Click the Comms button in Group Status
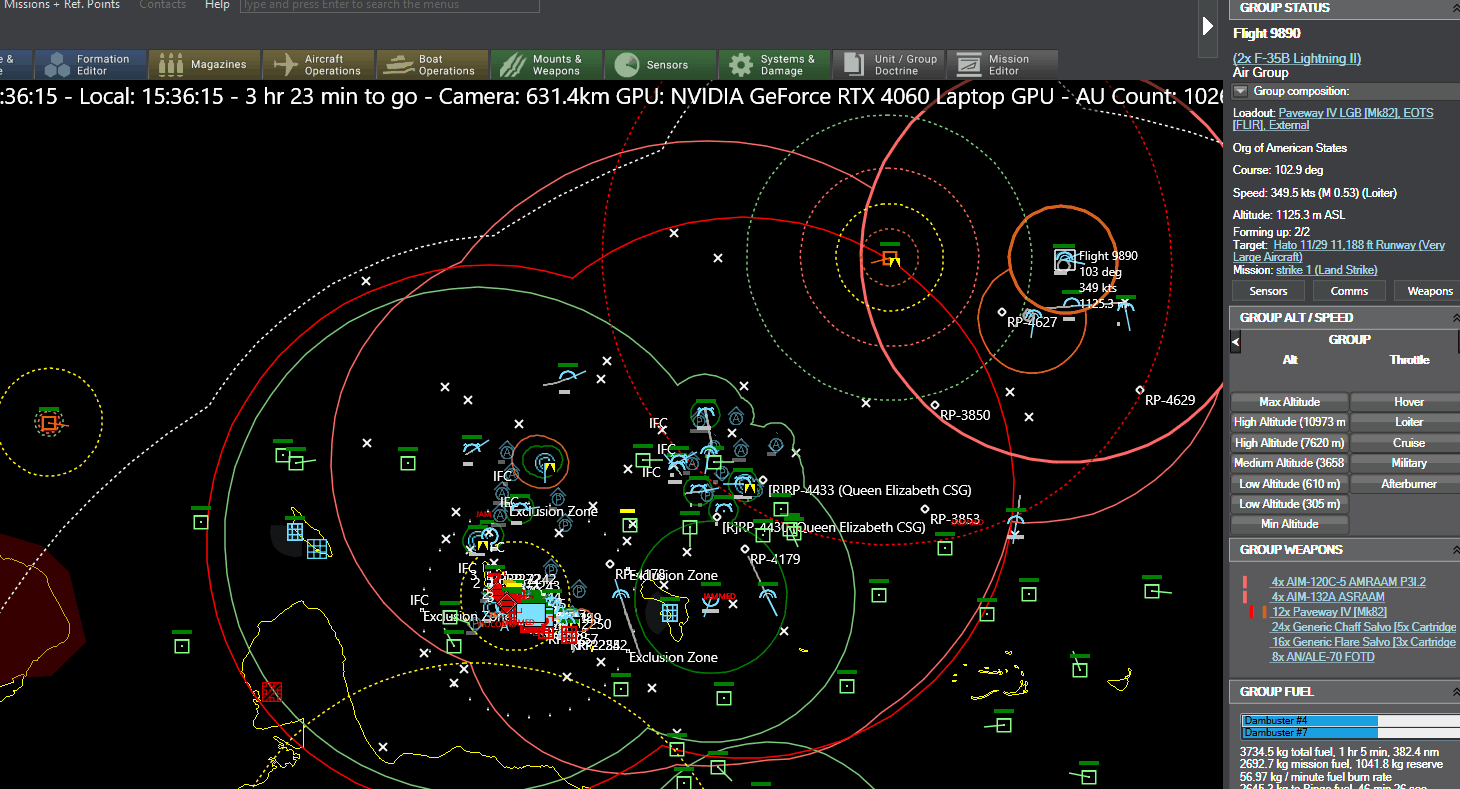 (1349, 291)
